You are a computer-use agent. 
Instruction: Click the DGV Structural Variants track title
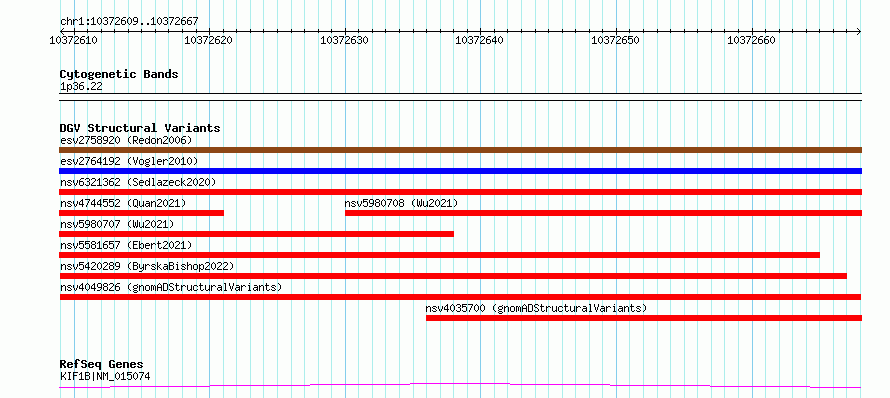click(x=140, y=128)
